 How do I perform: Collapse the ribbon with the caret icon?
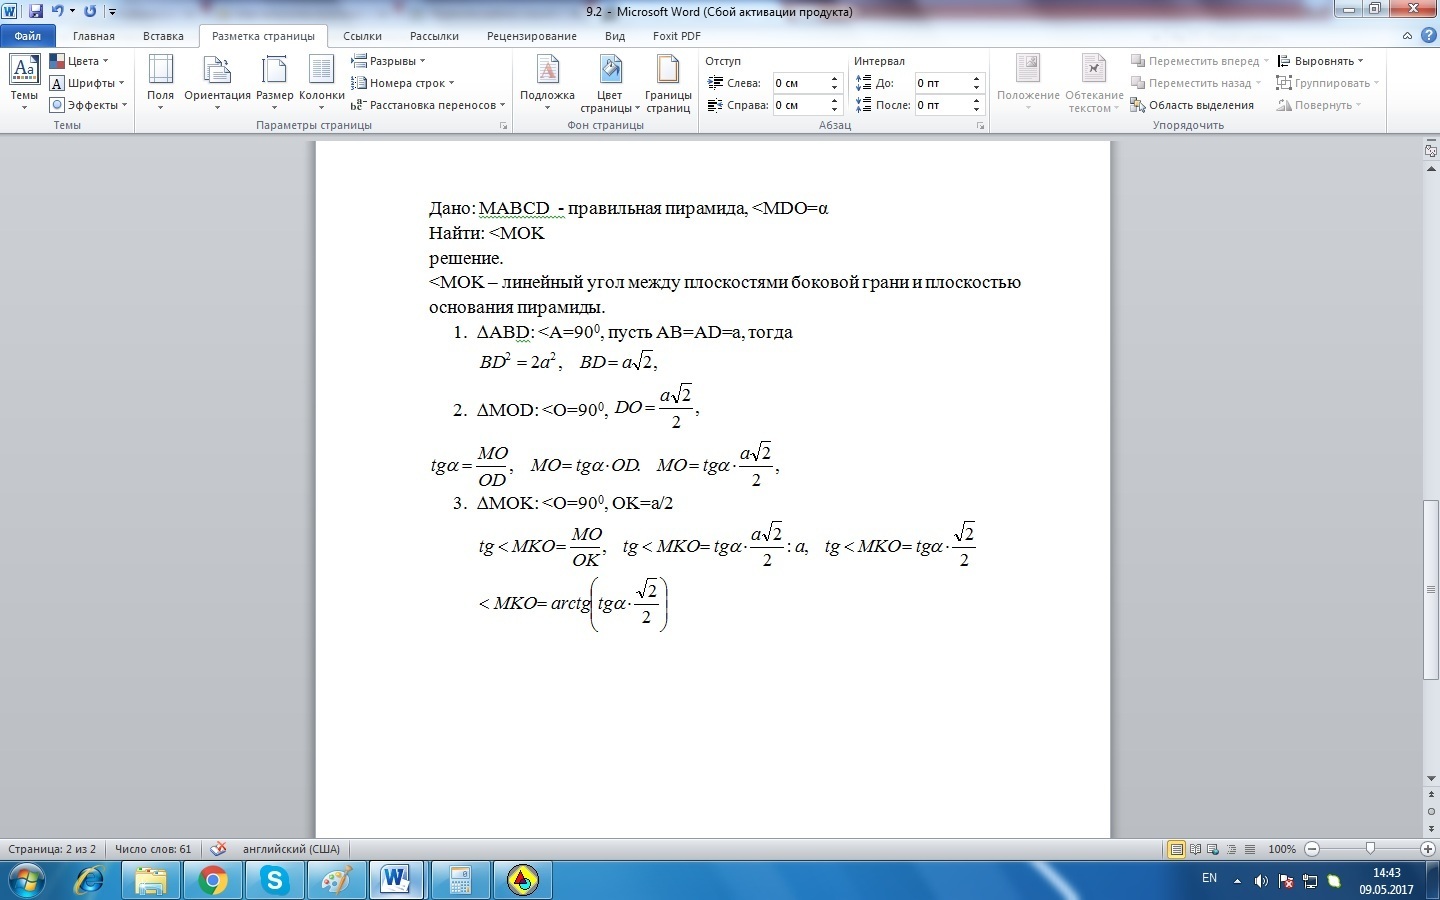pyautogui.click(x=1407, y=36)
